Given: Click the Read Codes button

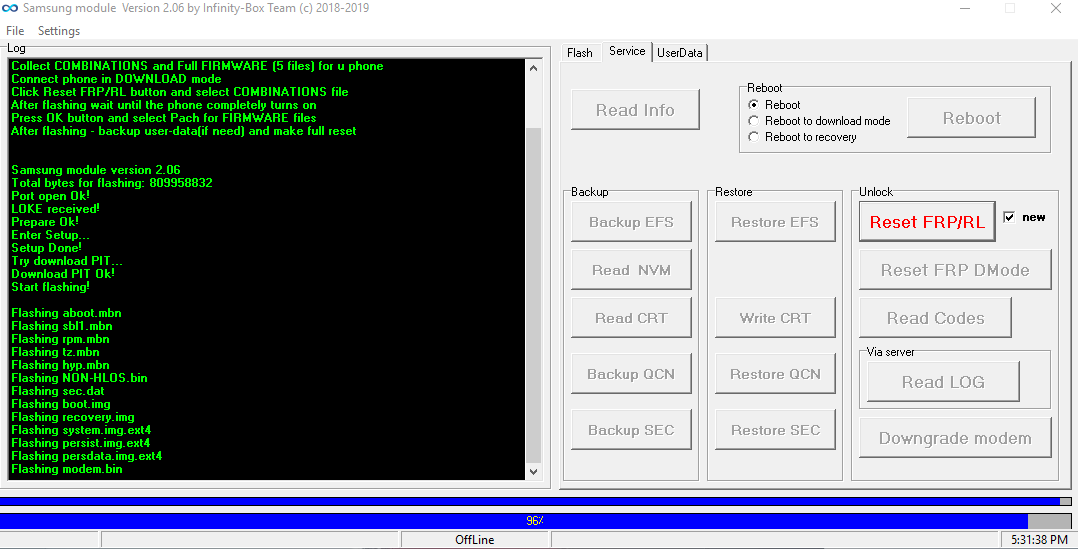Looking at the screenshot, I should click(935, 318).
